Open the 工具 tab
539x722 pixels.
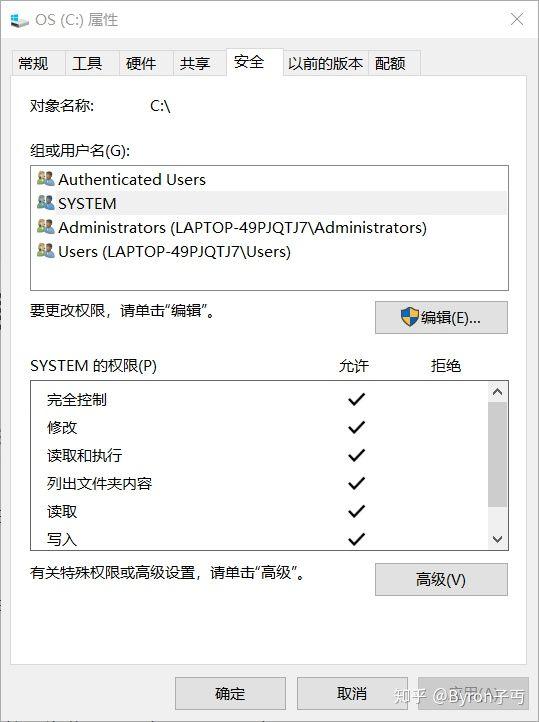click(87, 63)
